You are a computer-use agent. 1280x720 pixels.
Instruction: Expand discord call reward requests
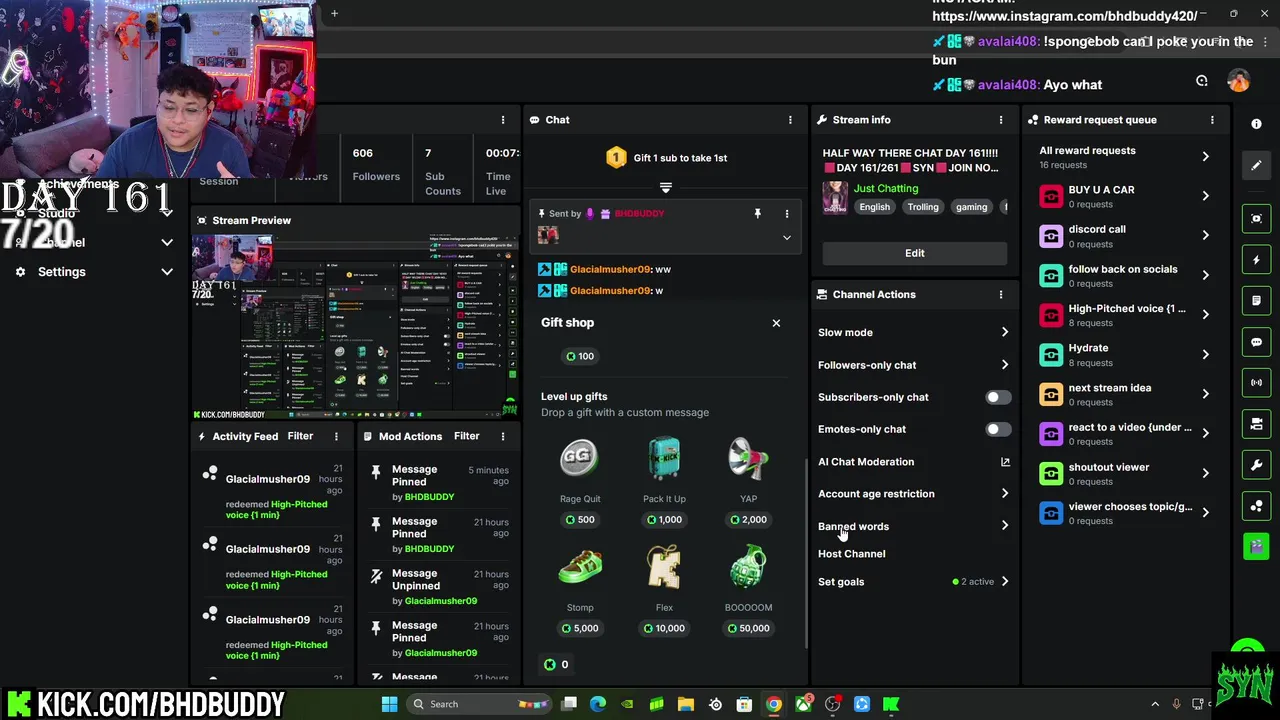[x=1205, y=236]
